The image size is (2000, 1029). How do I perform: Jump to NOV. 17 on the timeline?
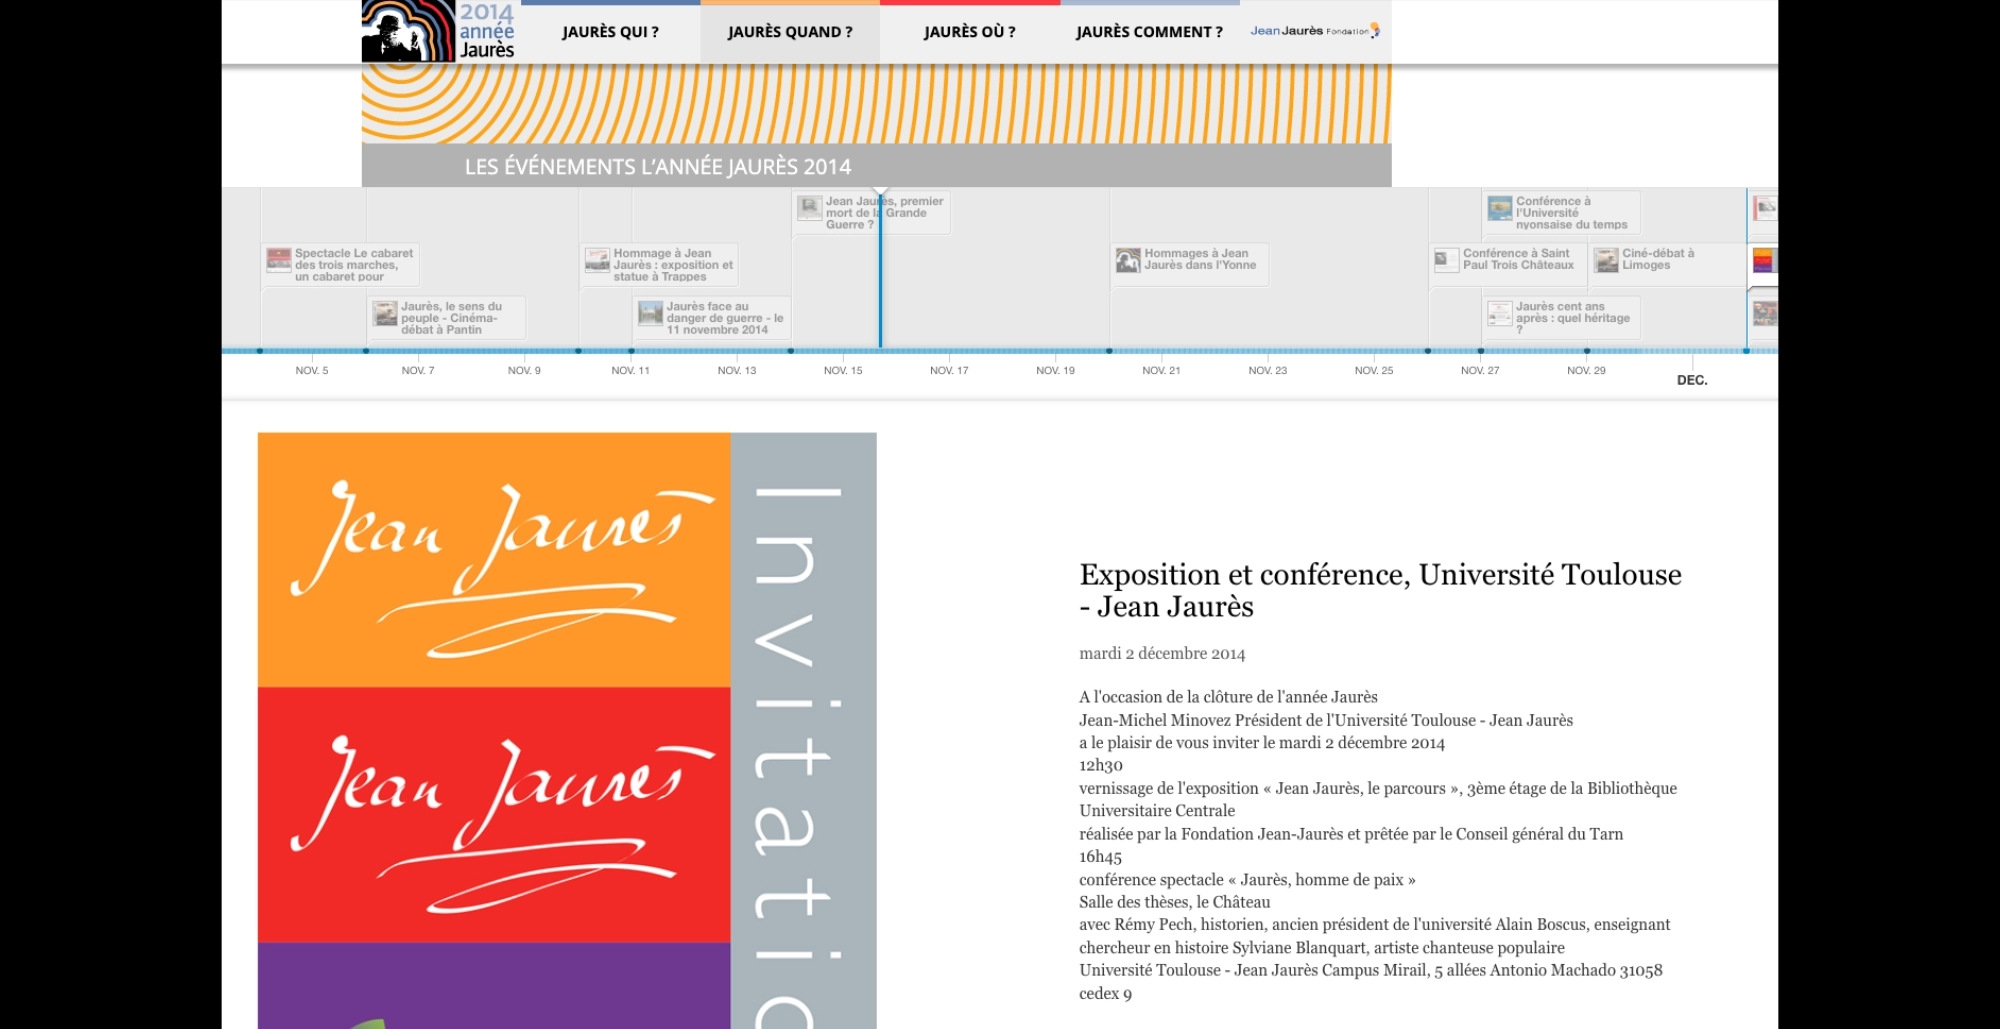point(949,371)
